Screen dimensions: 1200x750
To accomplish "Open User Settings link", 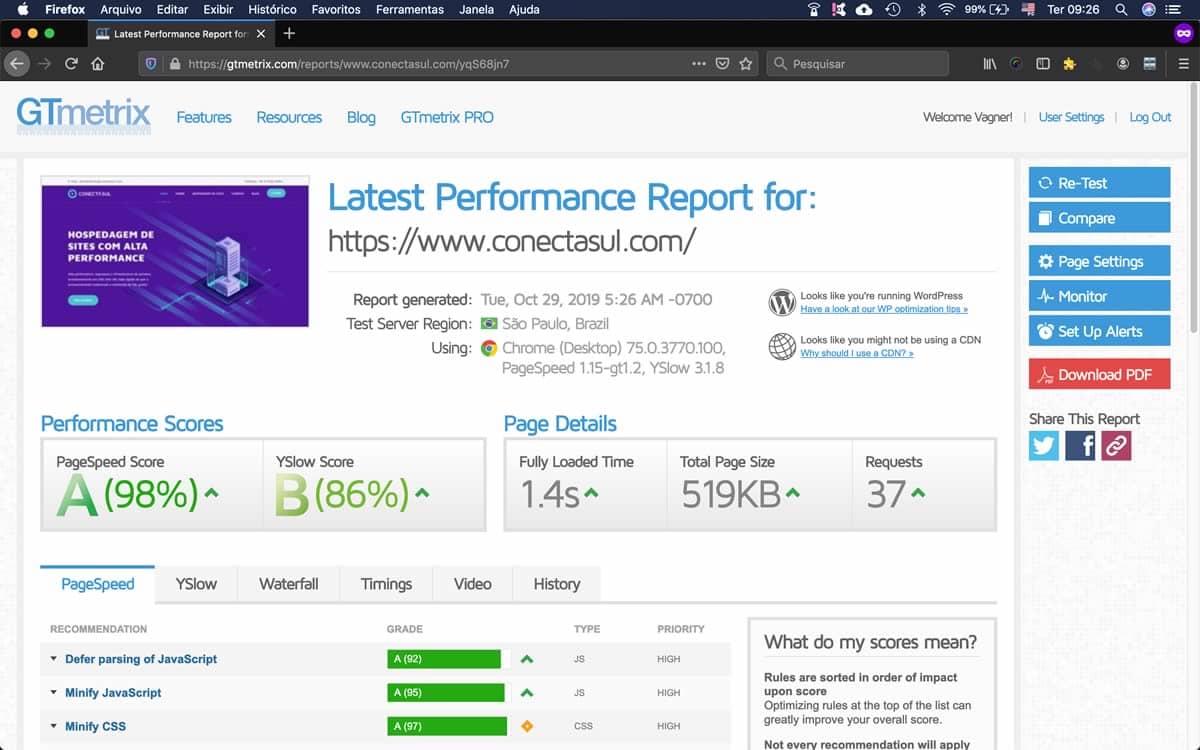I will 1071,117.
